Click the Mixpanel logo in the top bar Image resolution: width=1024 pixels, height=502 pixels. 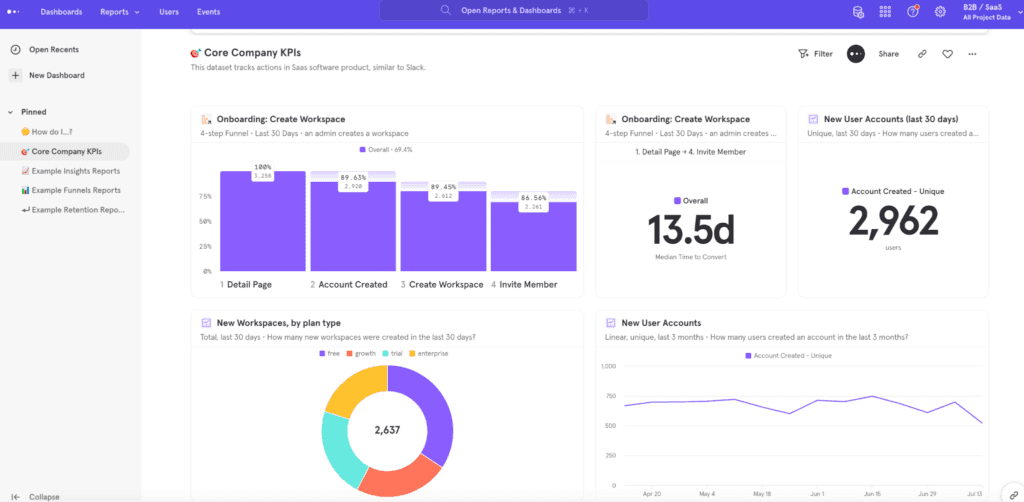[13, 12]
